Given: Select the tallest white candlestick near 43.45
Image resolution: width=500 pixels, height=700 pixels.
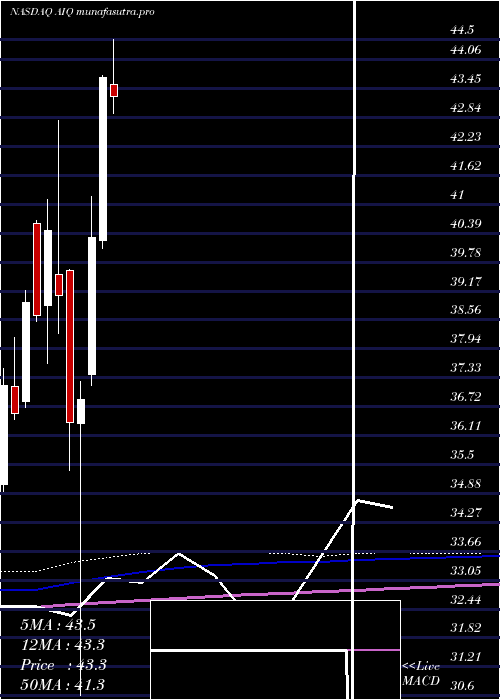Looking at the screenshot, I should [103, 159].
